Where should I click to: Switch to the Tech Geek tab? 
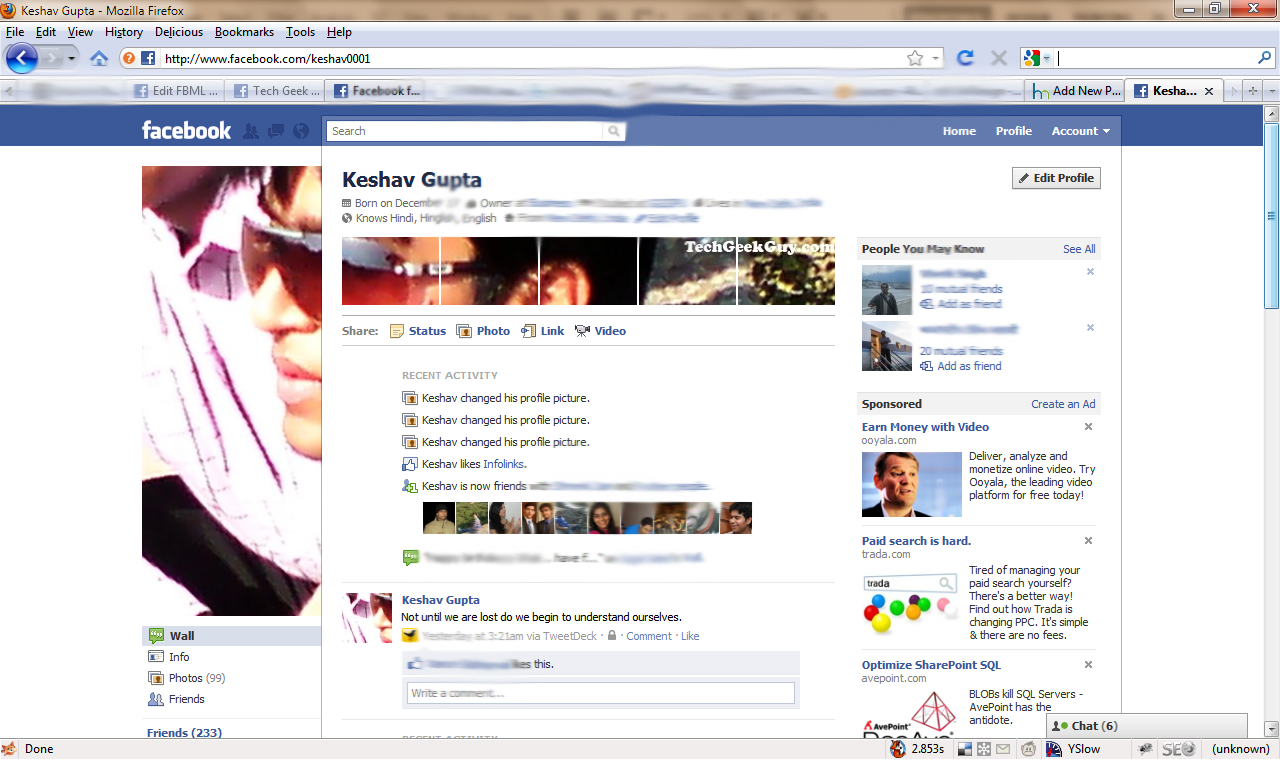tap(276, 90)
